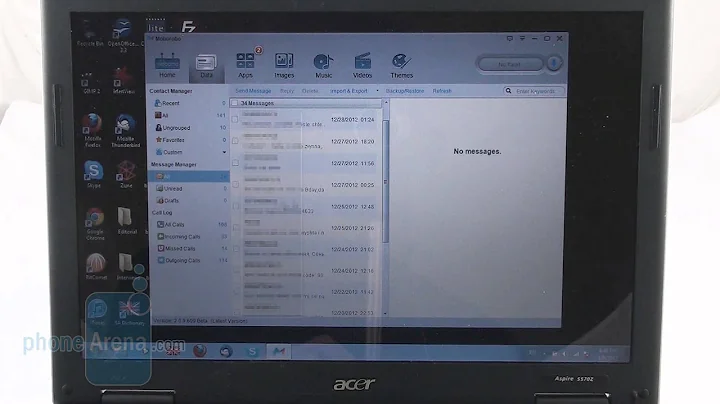Screen dimensions: 720x404
Task: Open Google Chrome desktop icon
Action: click(x=95, y=224)
